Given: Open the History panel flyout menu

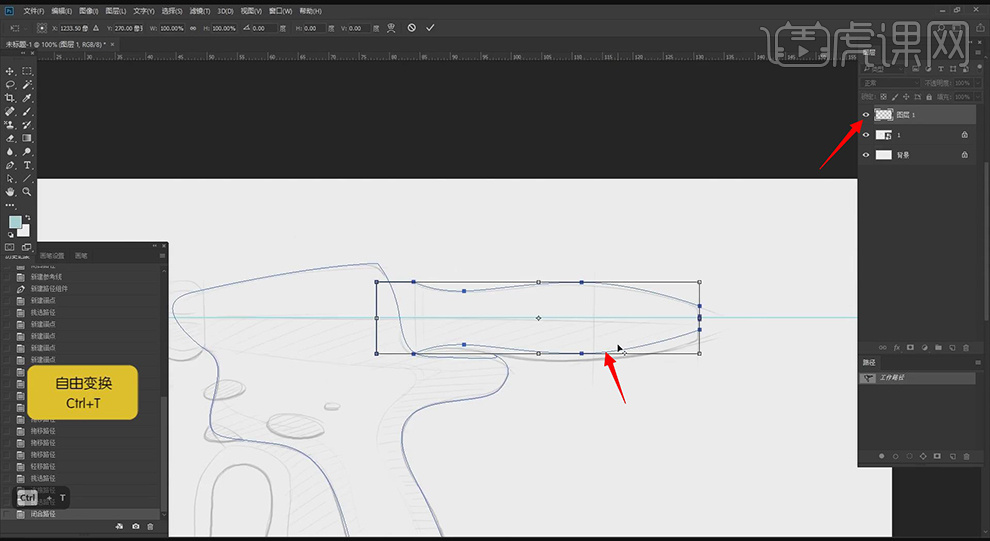Looking at the screenshot, I should coord(162,256).
